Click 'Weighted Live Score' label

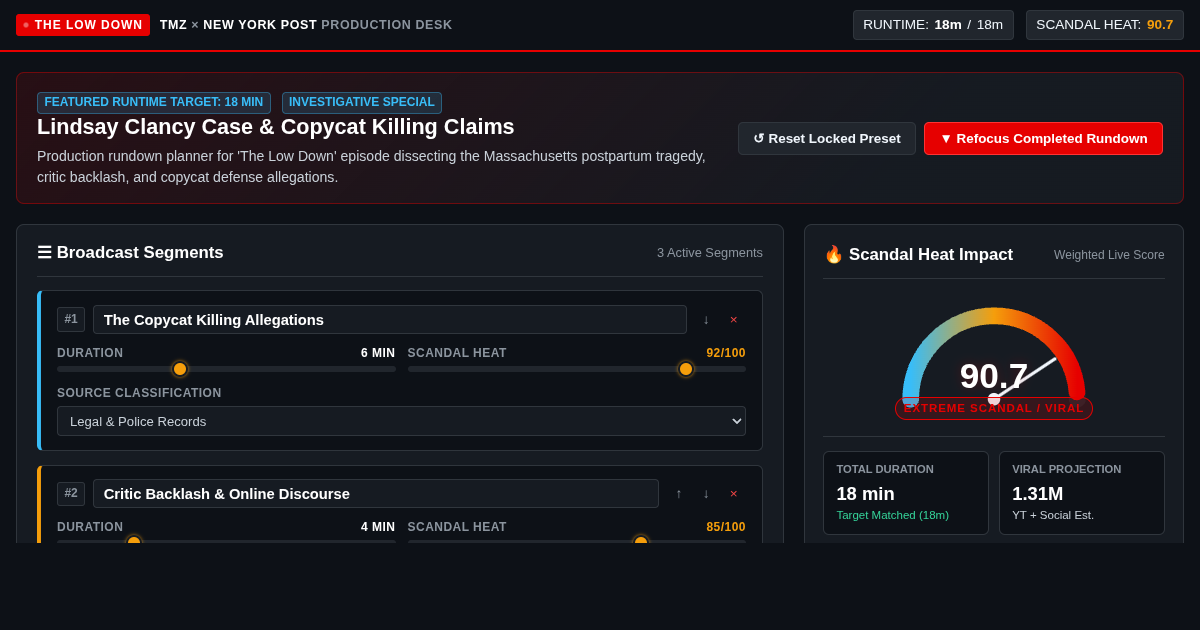[1109, 255]
